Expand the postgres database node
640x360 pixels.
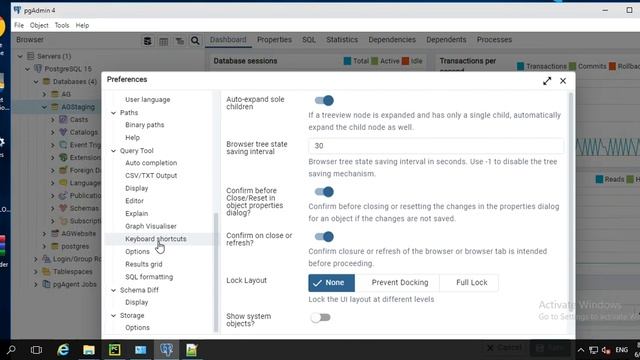pyautogui.click(x=44, y=247)
